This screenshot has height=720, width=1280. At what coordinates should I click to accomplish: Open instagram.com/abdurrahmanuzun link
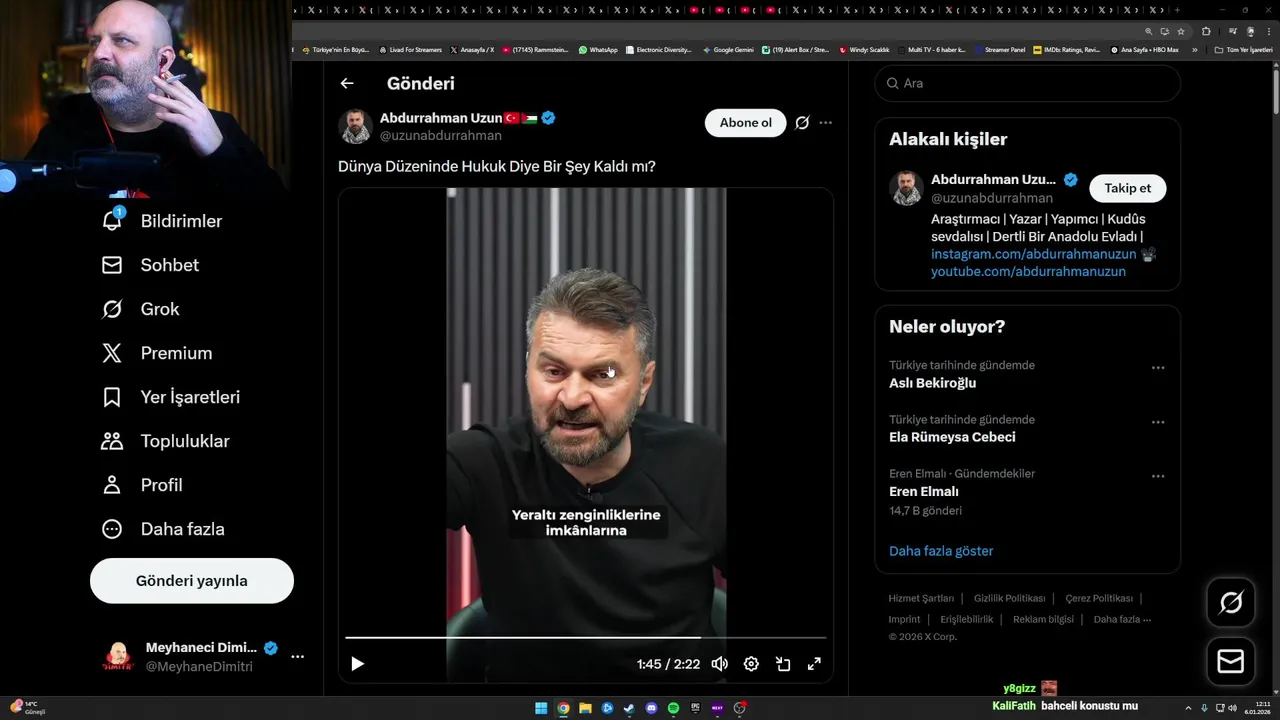pos(1034,254)
